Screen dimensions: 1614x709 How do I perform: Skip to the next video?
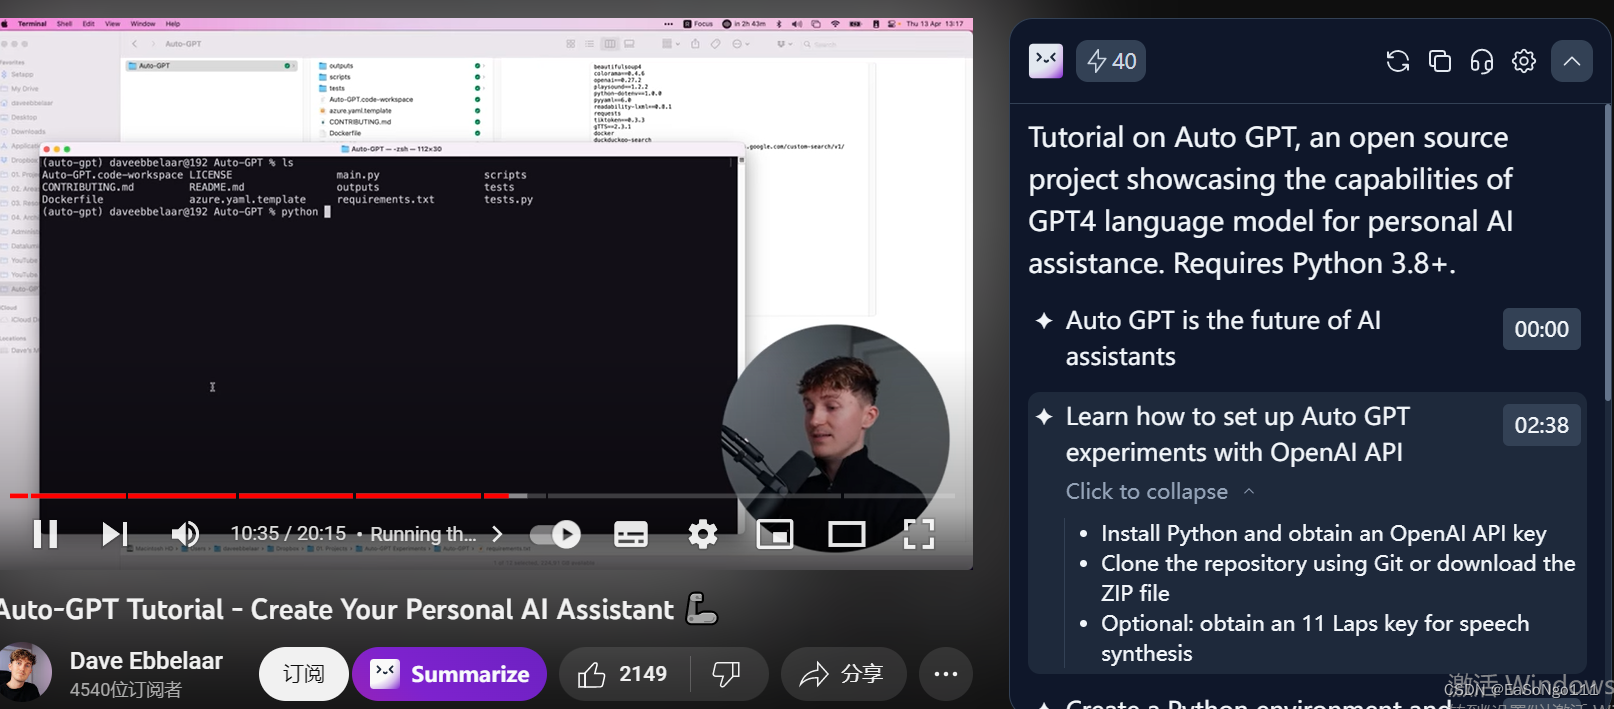pyautogui.click(x=115, y=534)
